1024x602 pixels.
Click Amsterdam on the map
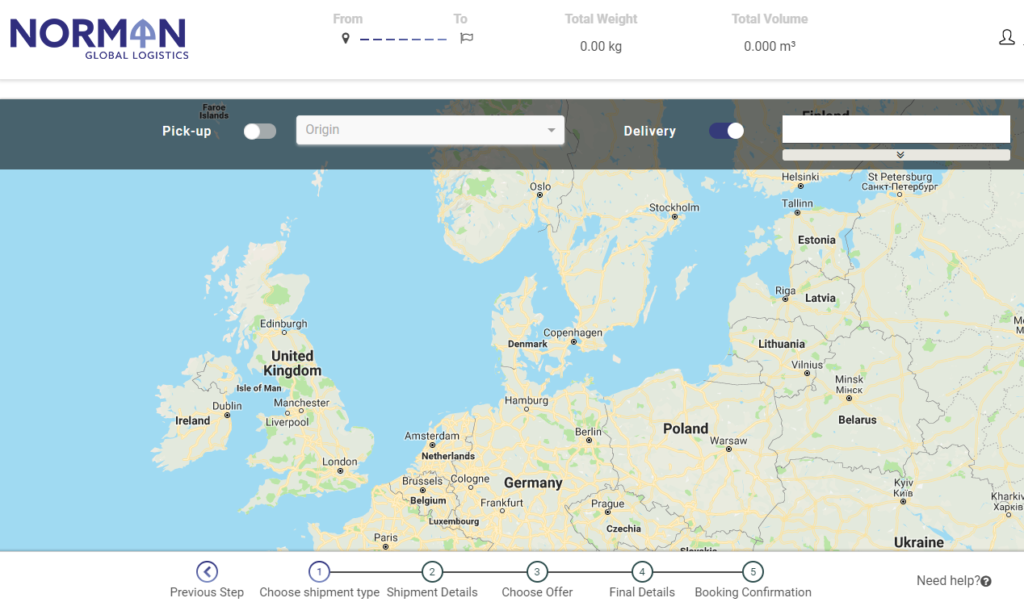[432, 436]
